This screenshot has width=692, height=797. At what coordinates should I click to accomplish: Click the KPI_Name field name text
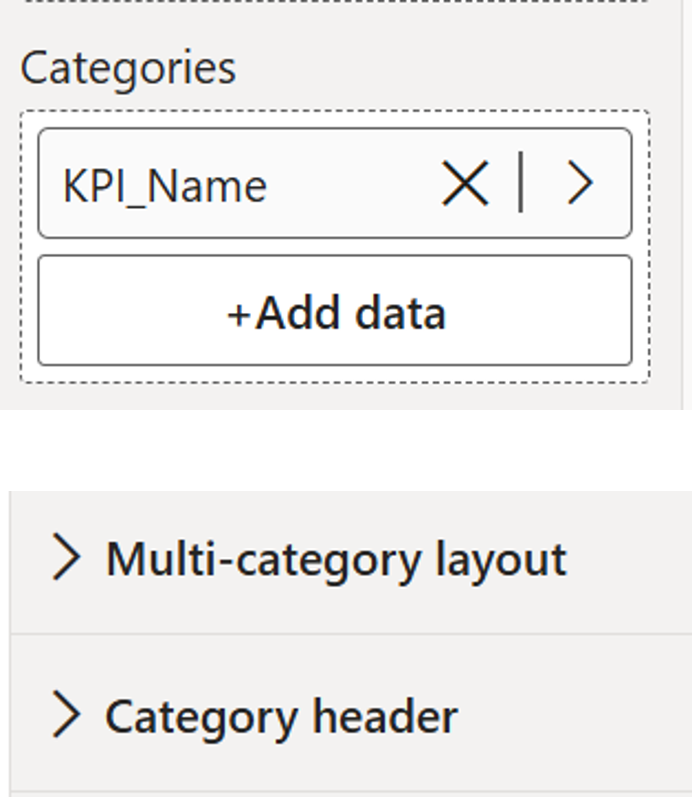pyautogui.click(x=165, y=186)
